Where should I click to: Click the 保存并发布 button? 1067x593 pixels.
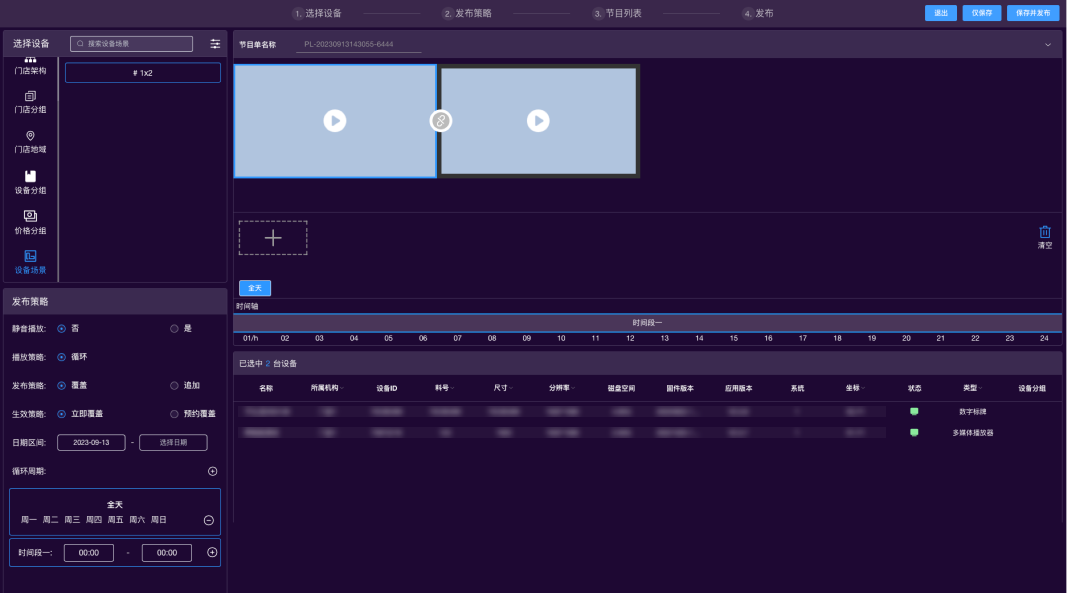1033,13
